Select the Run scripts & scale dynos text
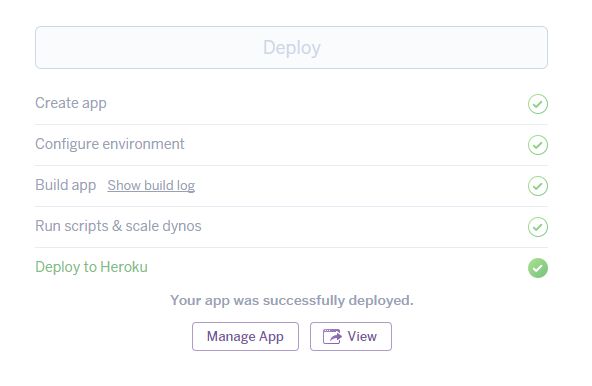 pyautogui.click(x=118, y=226)
